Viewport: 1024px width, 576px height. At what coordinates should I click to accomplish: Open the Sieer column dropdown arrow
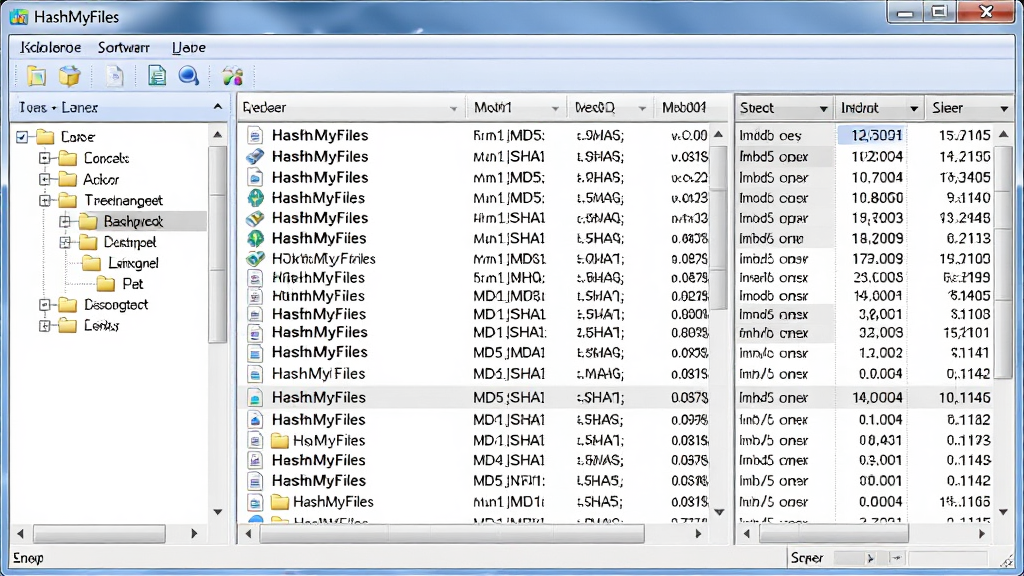(x=1004, y=108)
